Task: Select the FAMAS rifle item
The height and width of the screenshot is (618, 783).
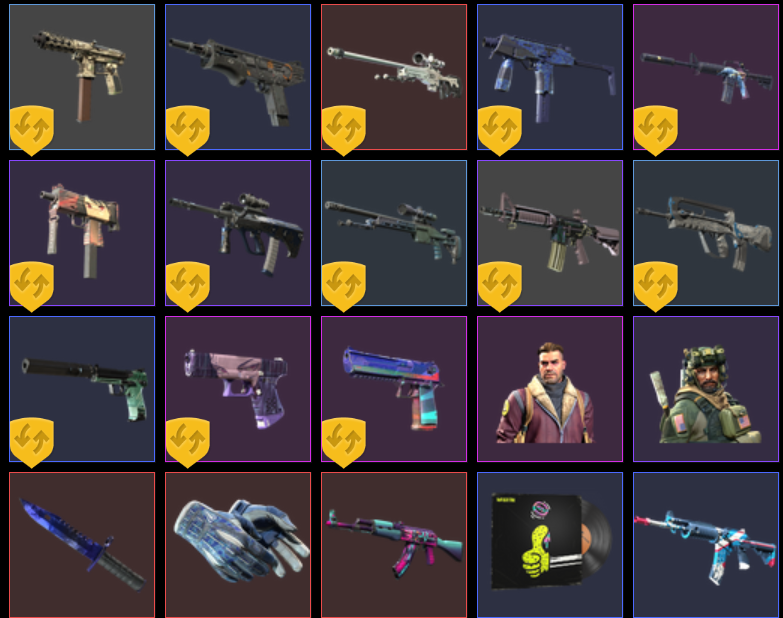Action: click(706, 233)
